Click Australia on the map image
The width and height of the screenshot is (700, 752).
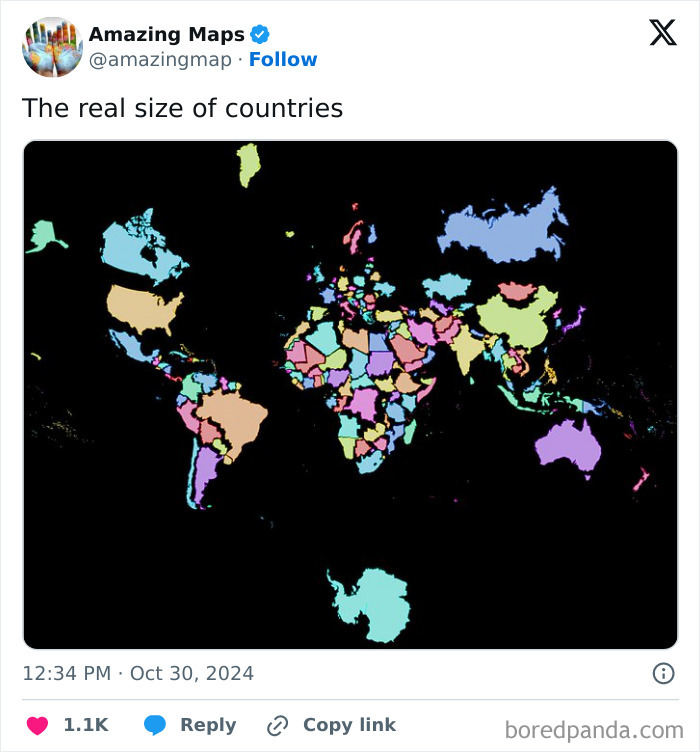(567, 447)
